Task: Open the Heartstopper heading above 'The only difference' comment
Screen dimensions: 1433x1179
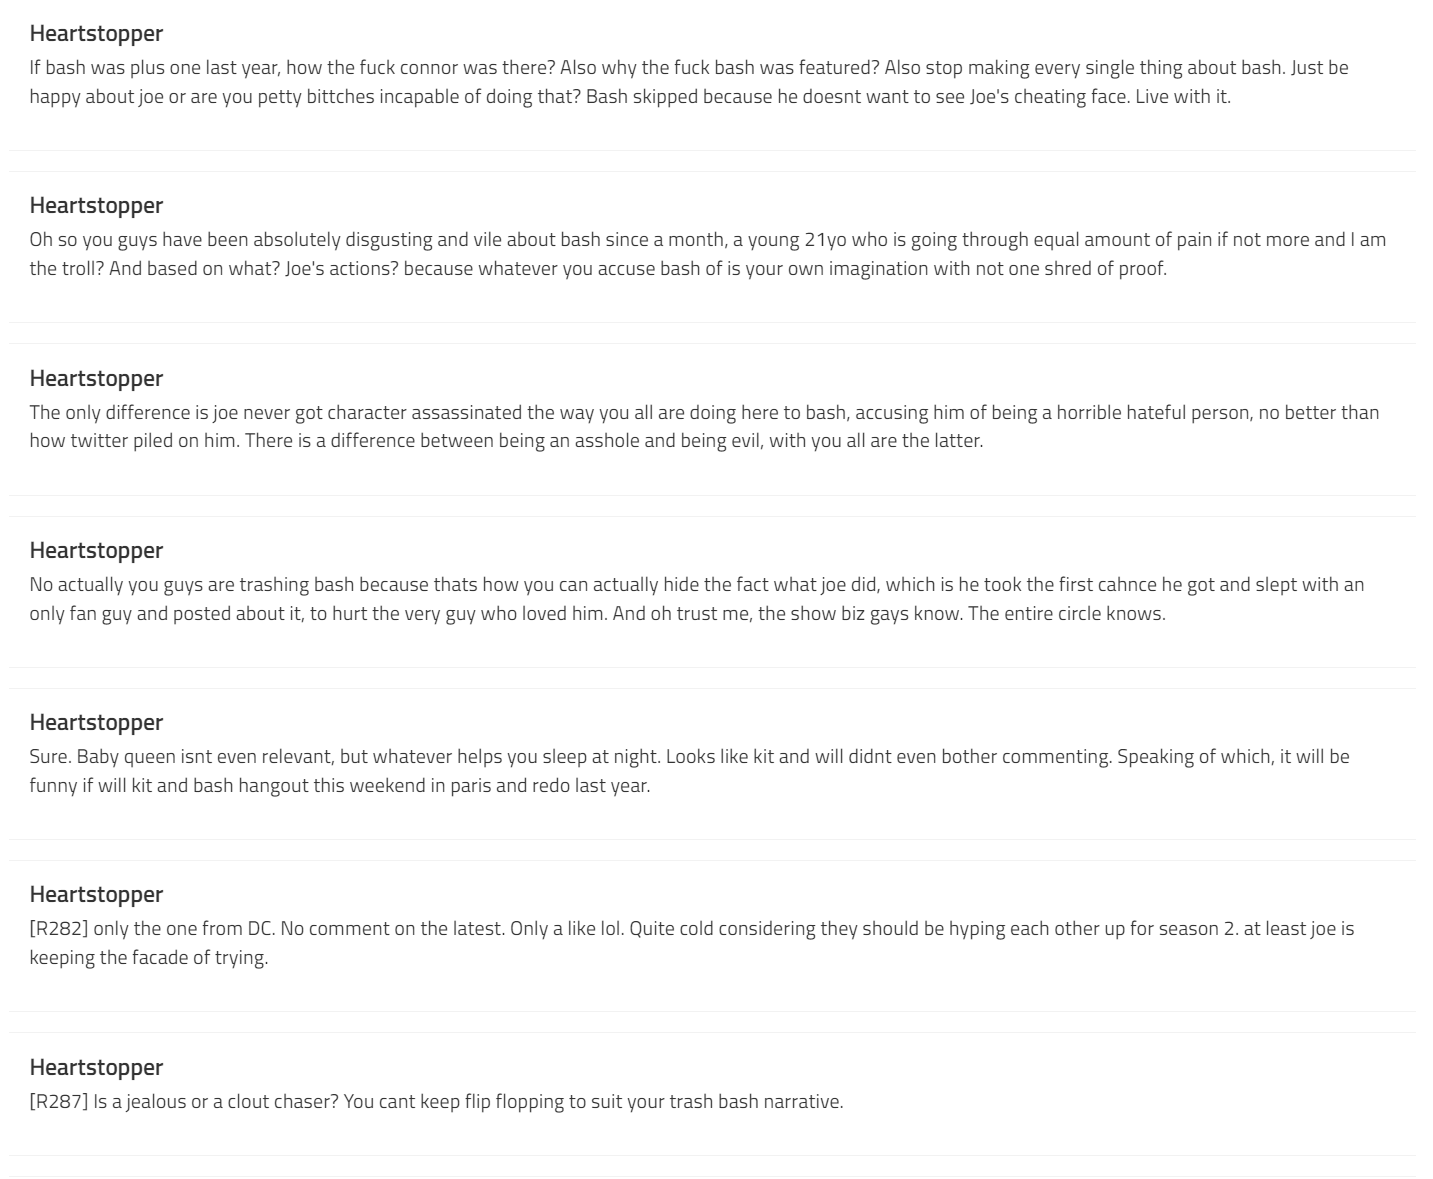Action: point(96,378)
